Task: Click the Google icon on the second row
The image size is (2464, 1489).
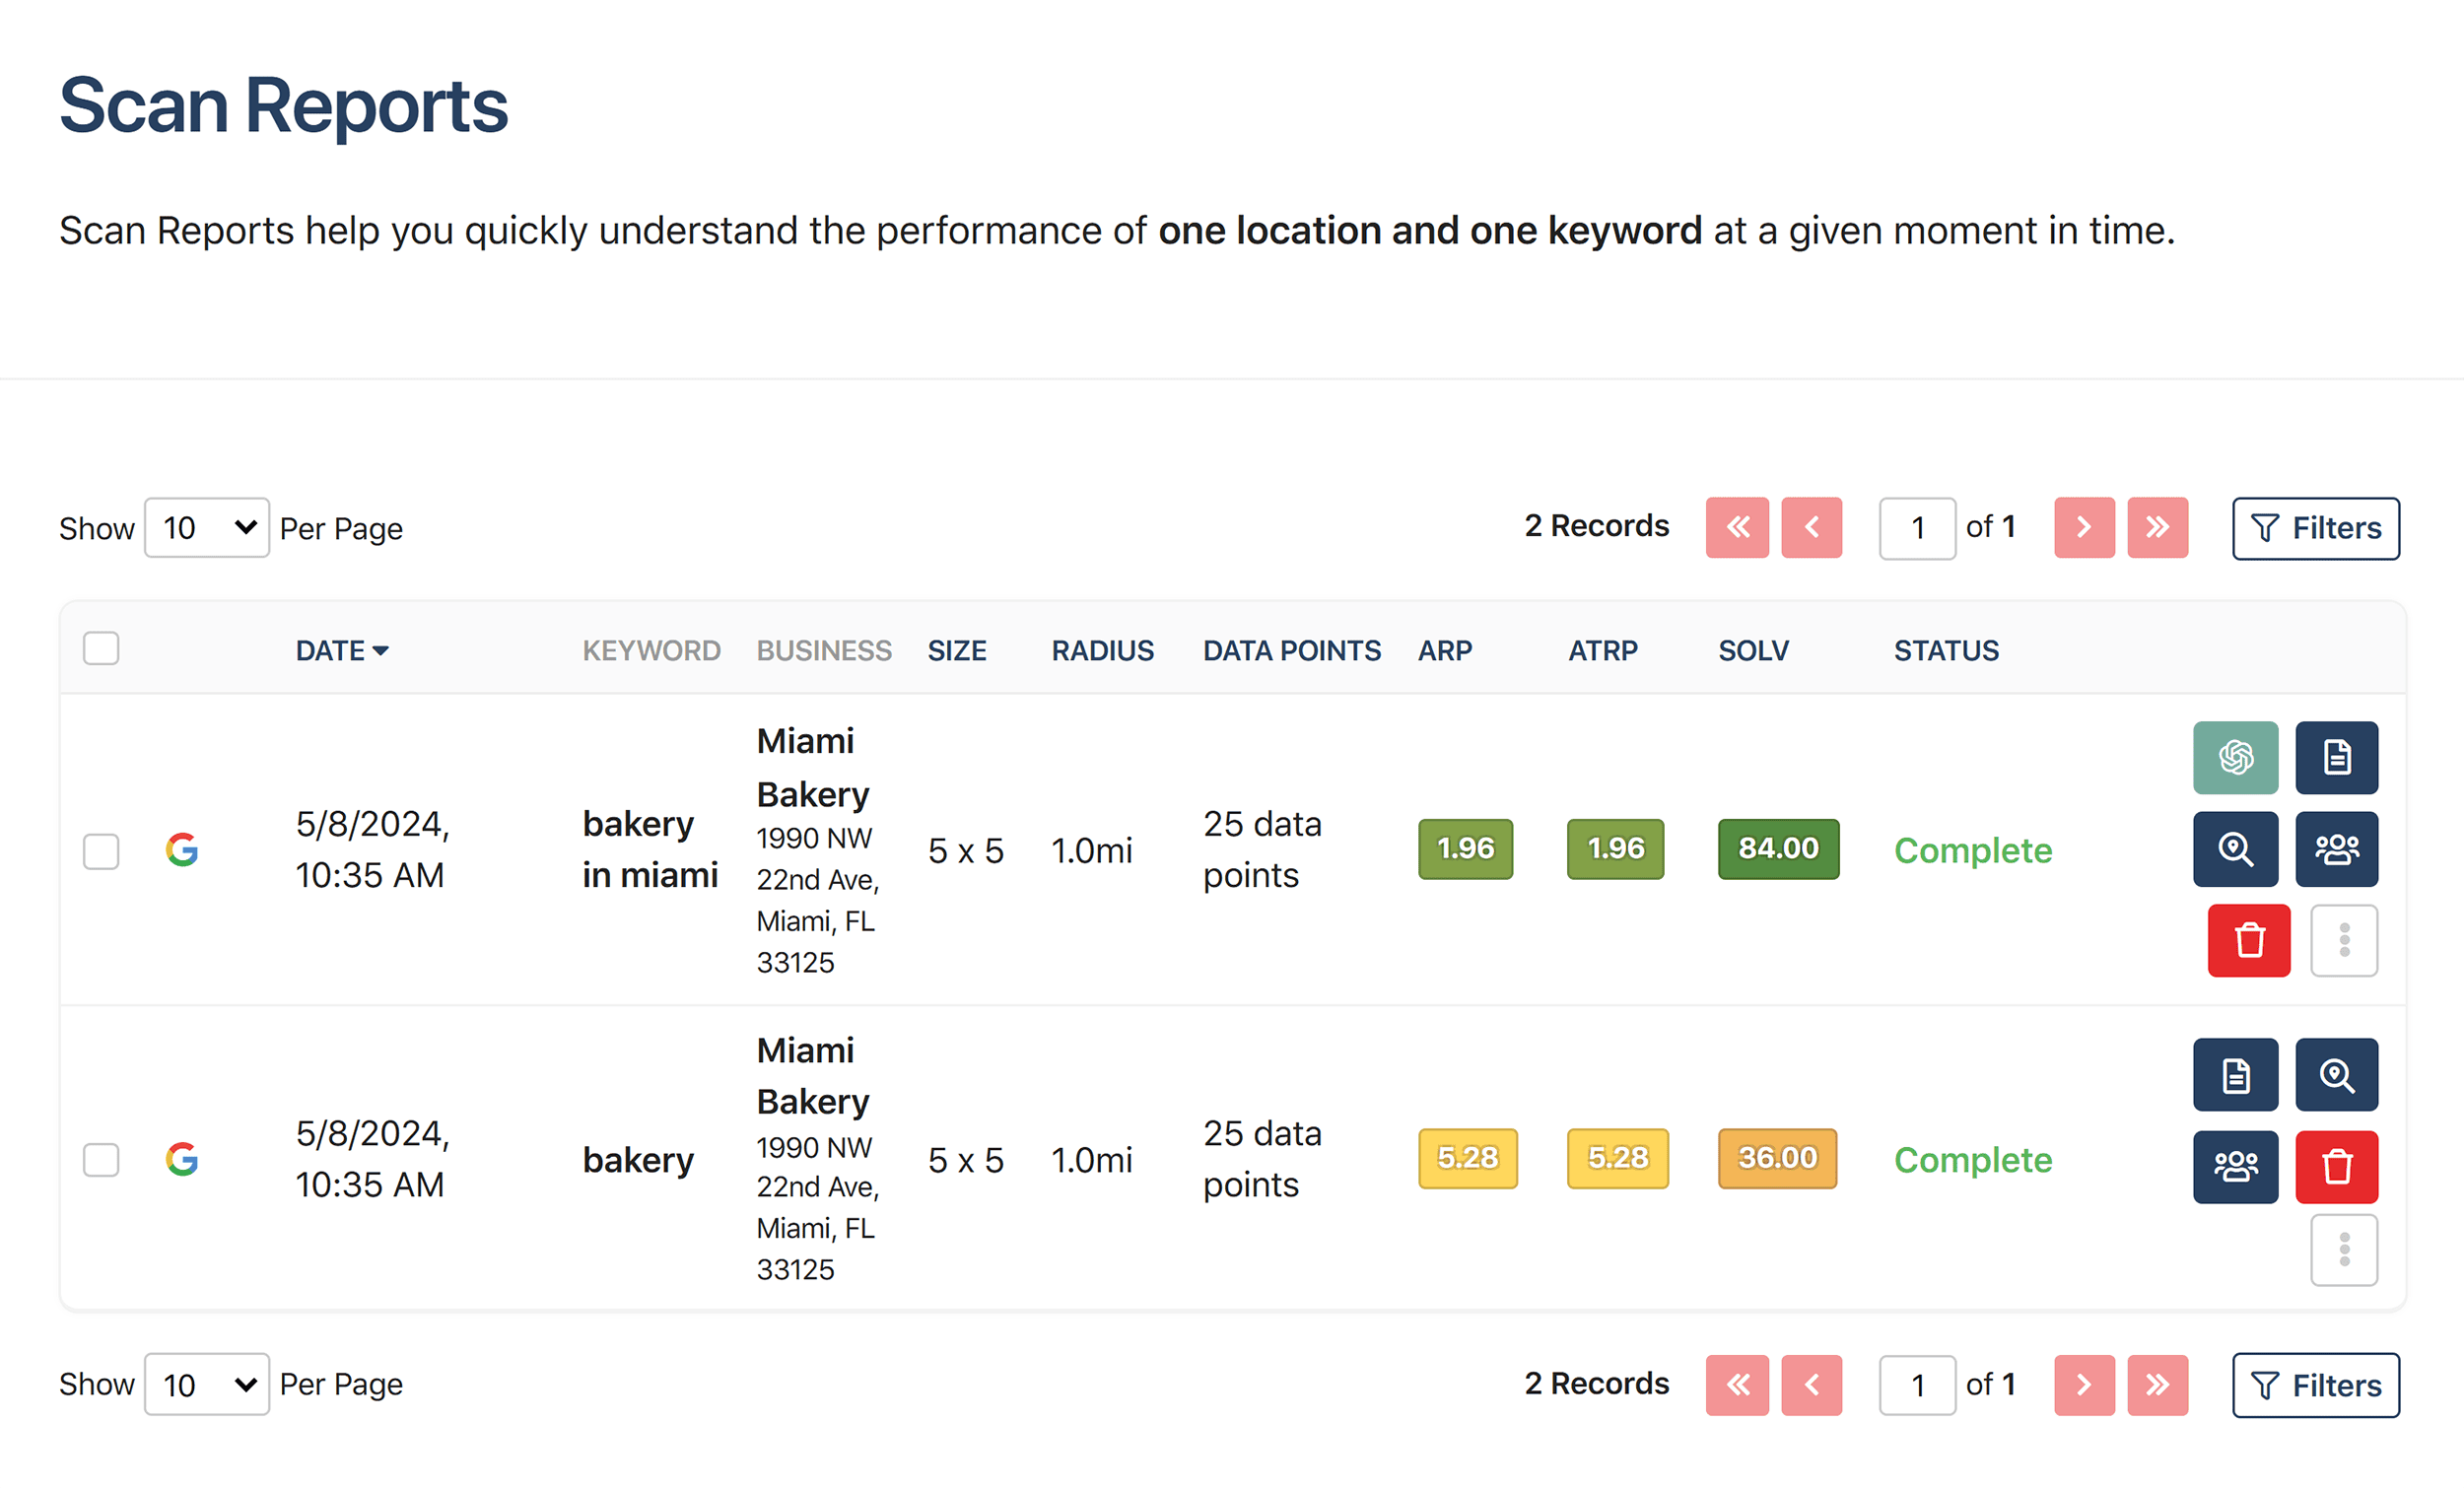Action: tap(182, 1160)
